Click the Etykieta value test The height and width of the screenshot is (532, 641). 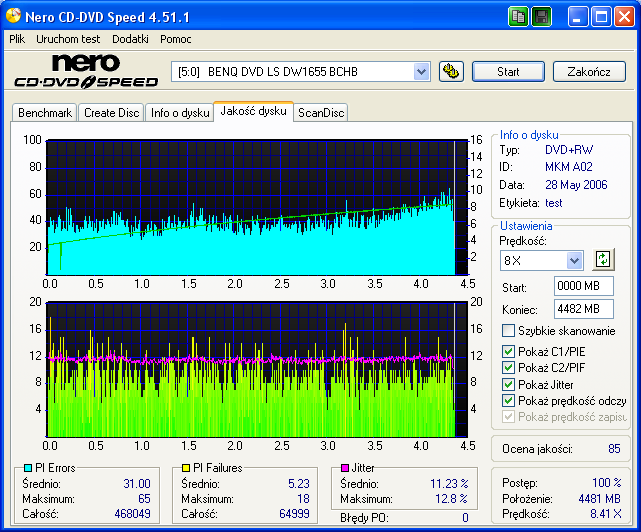pyautogui.click(x=554, y=203)
